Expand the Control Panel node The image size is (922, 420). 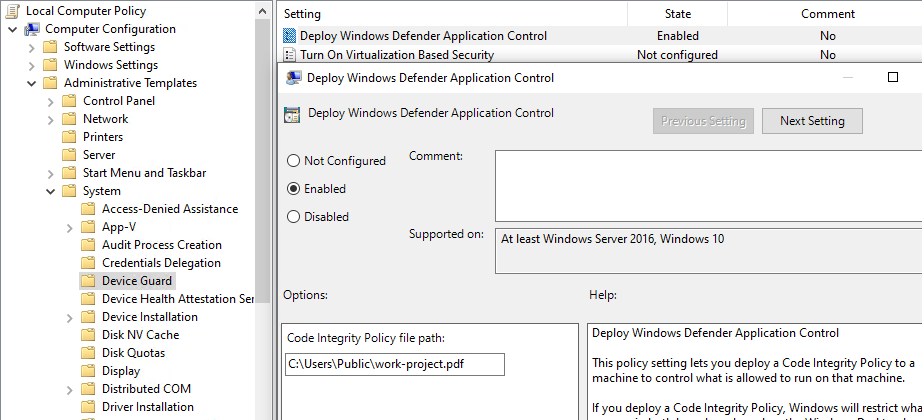coord(51,101)
